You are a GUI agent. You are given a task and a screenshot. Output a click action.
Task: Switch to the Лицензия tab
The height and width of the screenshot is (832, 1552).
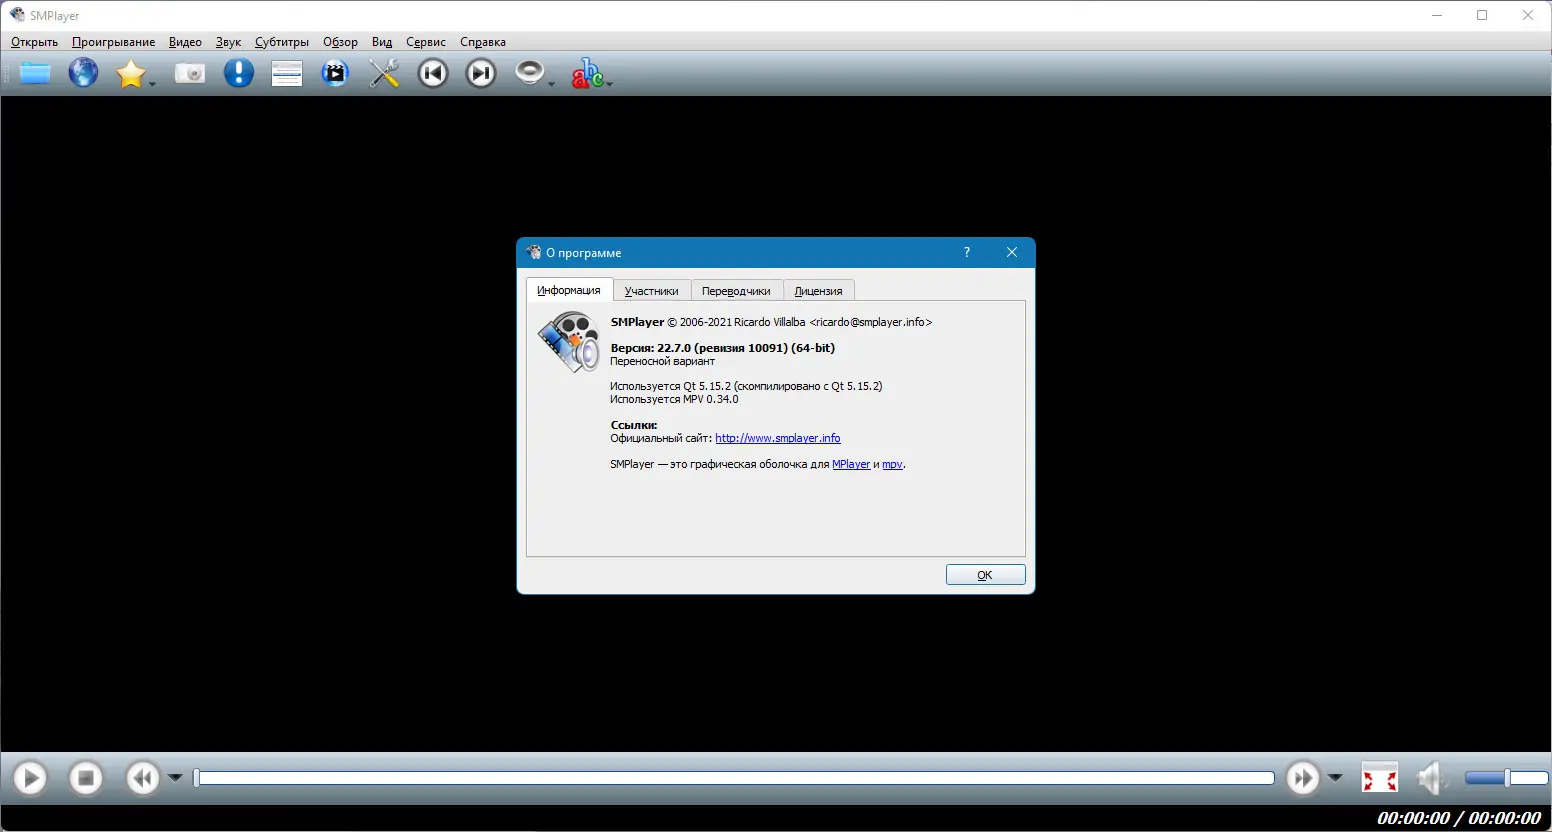(x=818, y=290)
